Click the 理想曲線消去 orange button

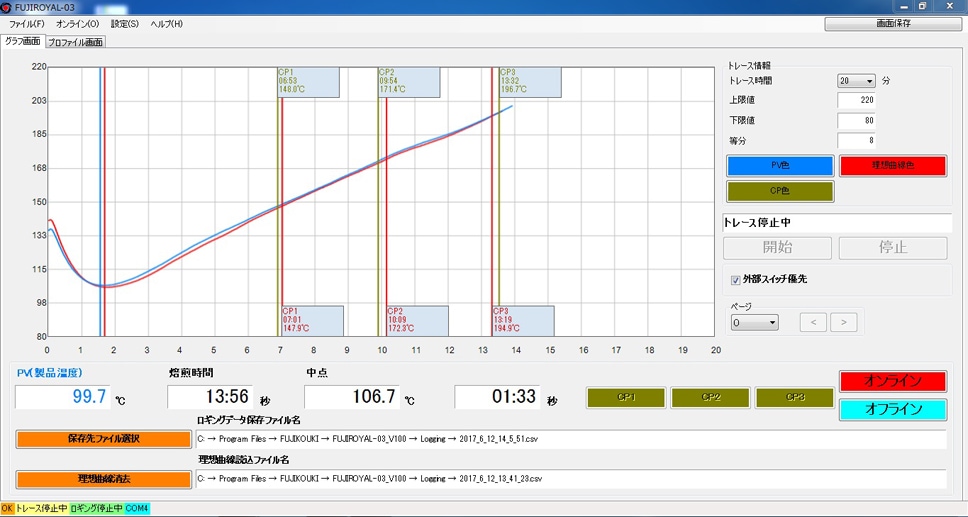(103, 479)
